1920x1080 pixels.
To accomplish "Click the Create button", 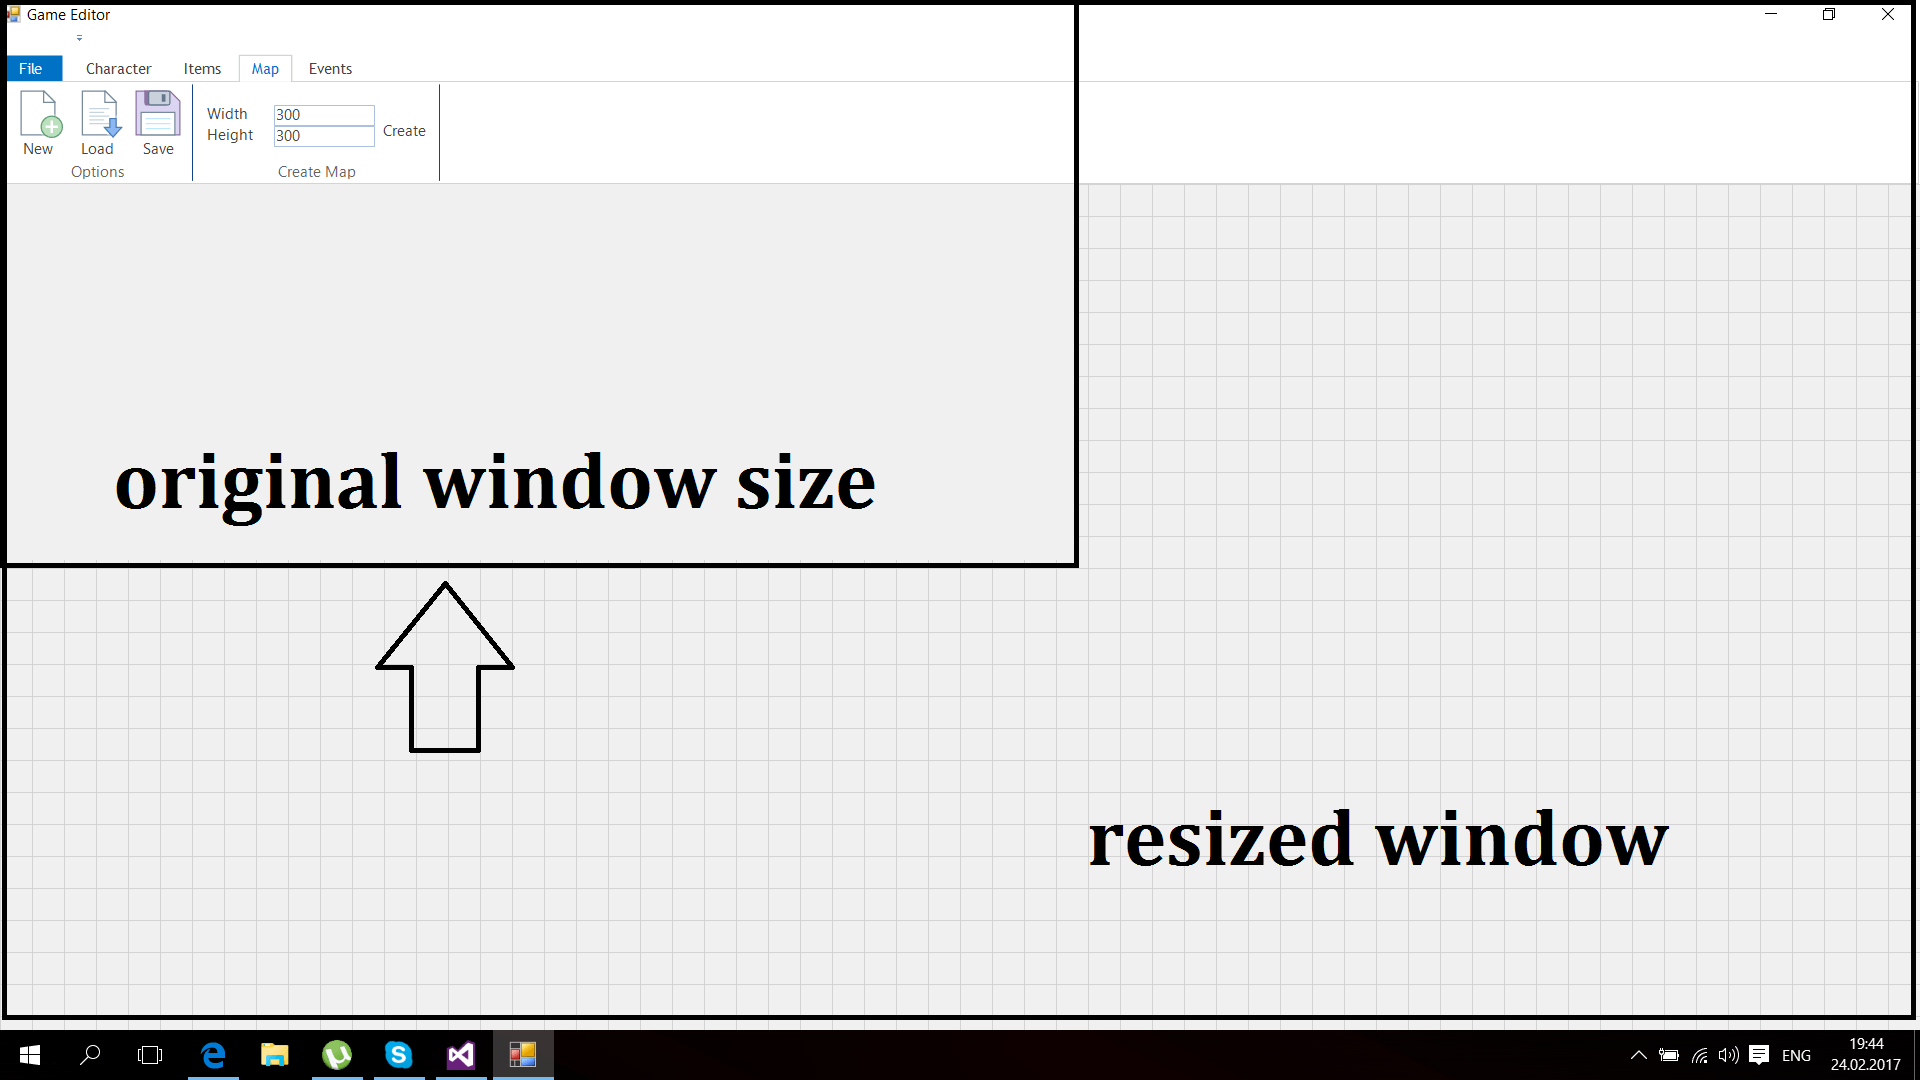I will (x=404, y=131).
